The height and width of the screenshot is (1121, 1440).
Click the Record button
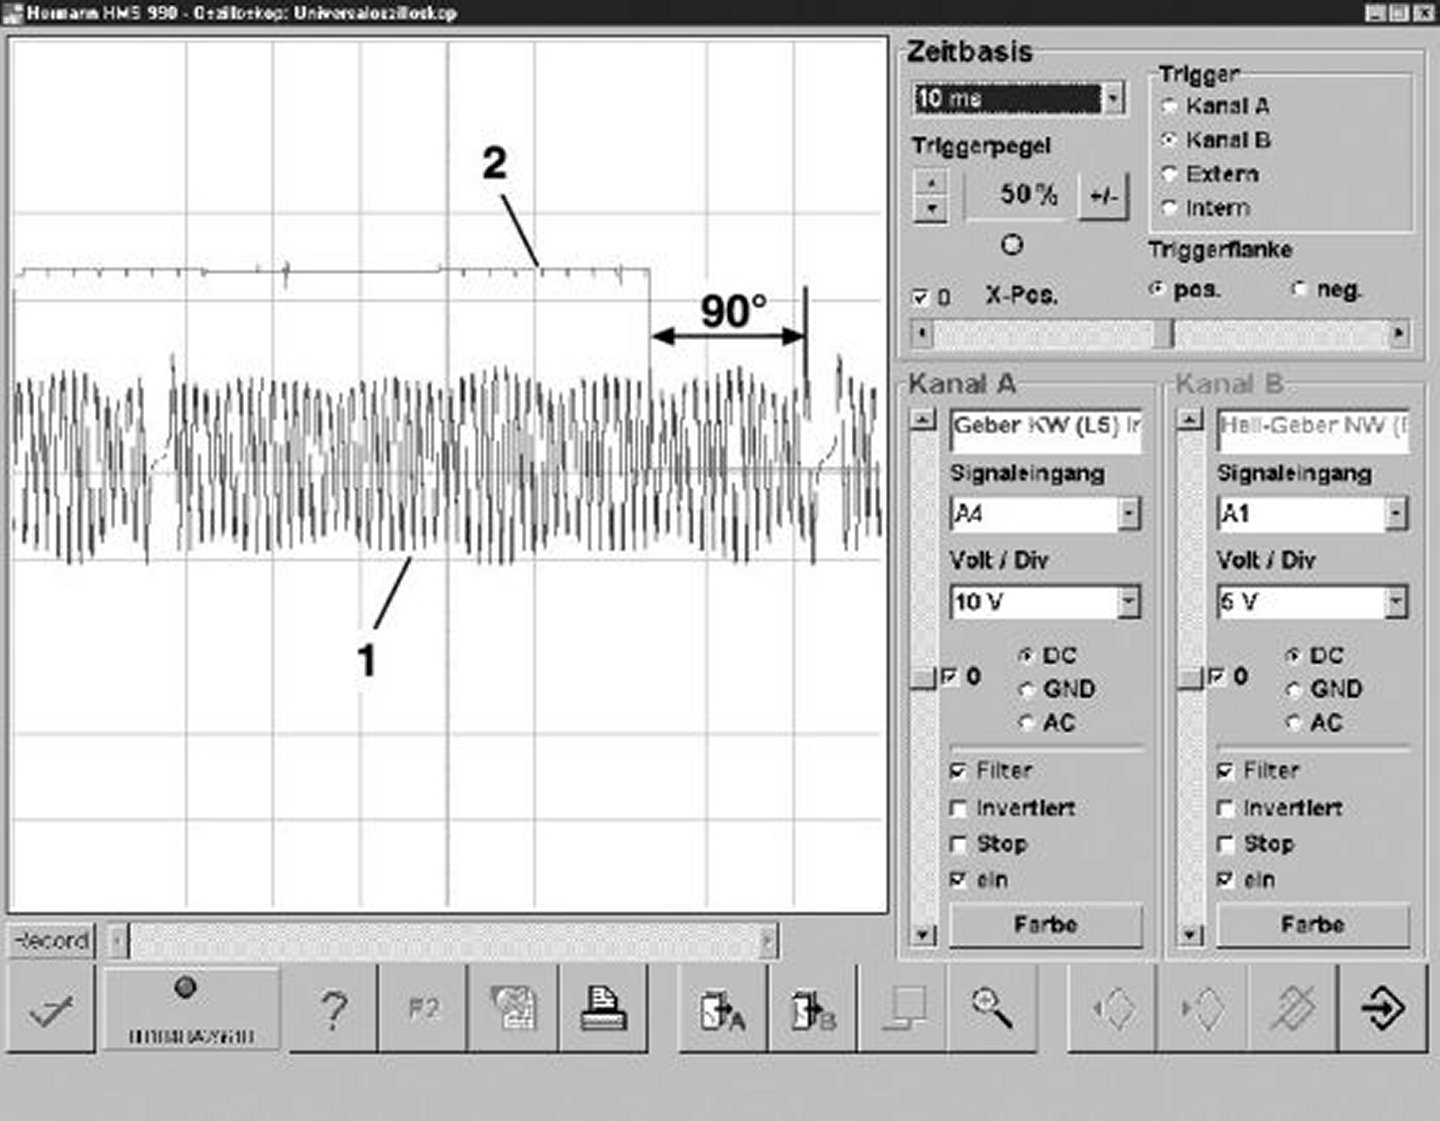point(51,941)
